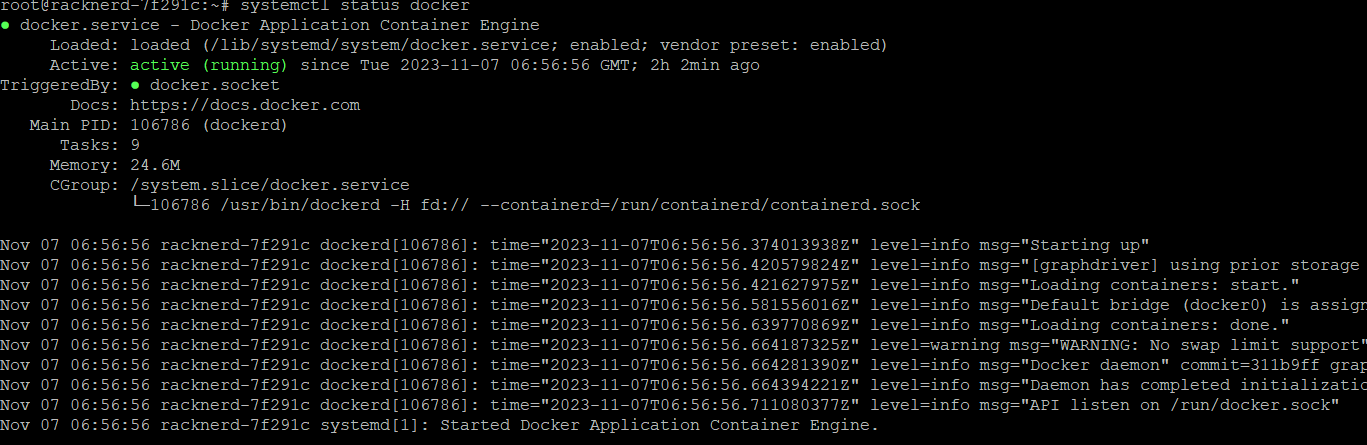Click the Main PID value 106786 (dockerd)
Screen dimensions: 1367x445
209,125
